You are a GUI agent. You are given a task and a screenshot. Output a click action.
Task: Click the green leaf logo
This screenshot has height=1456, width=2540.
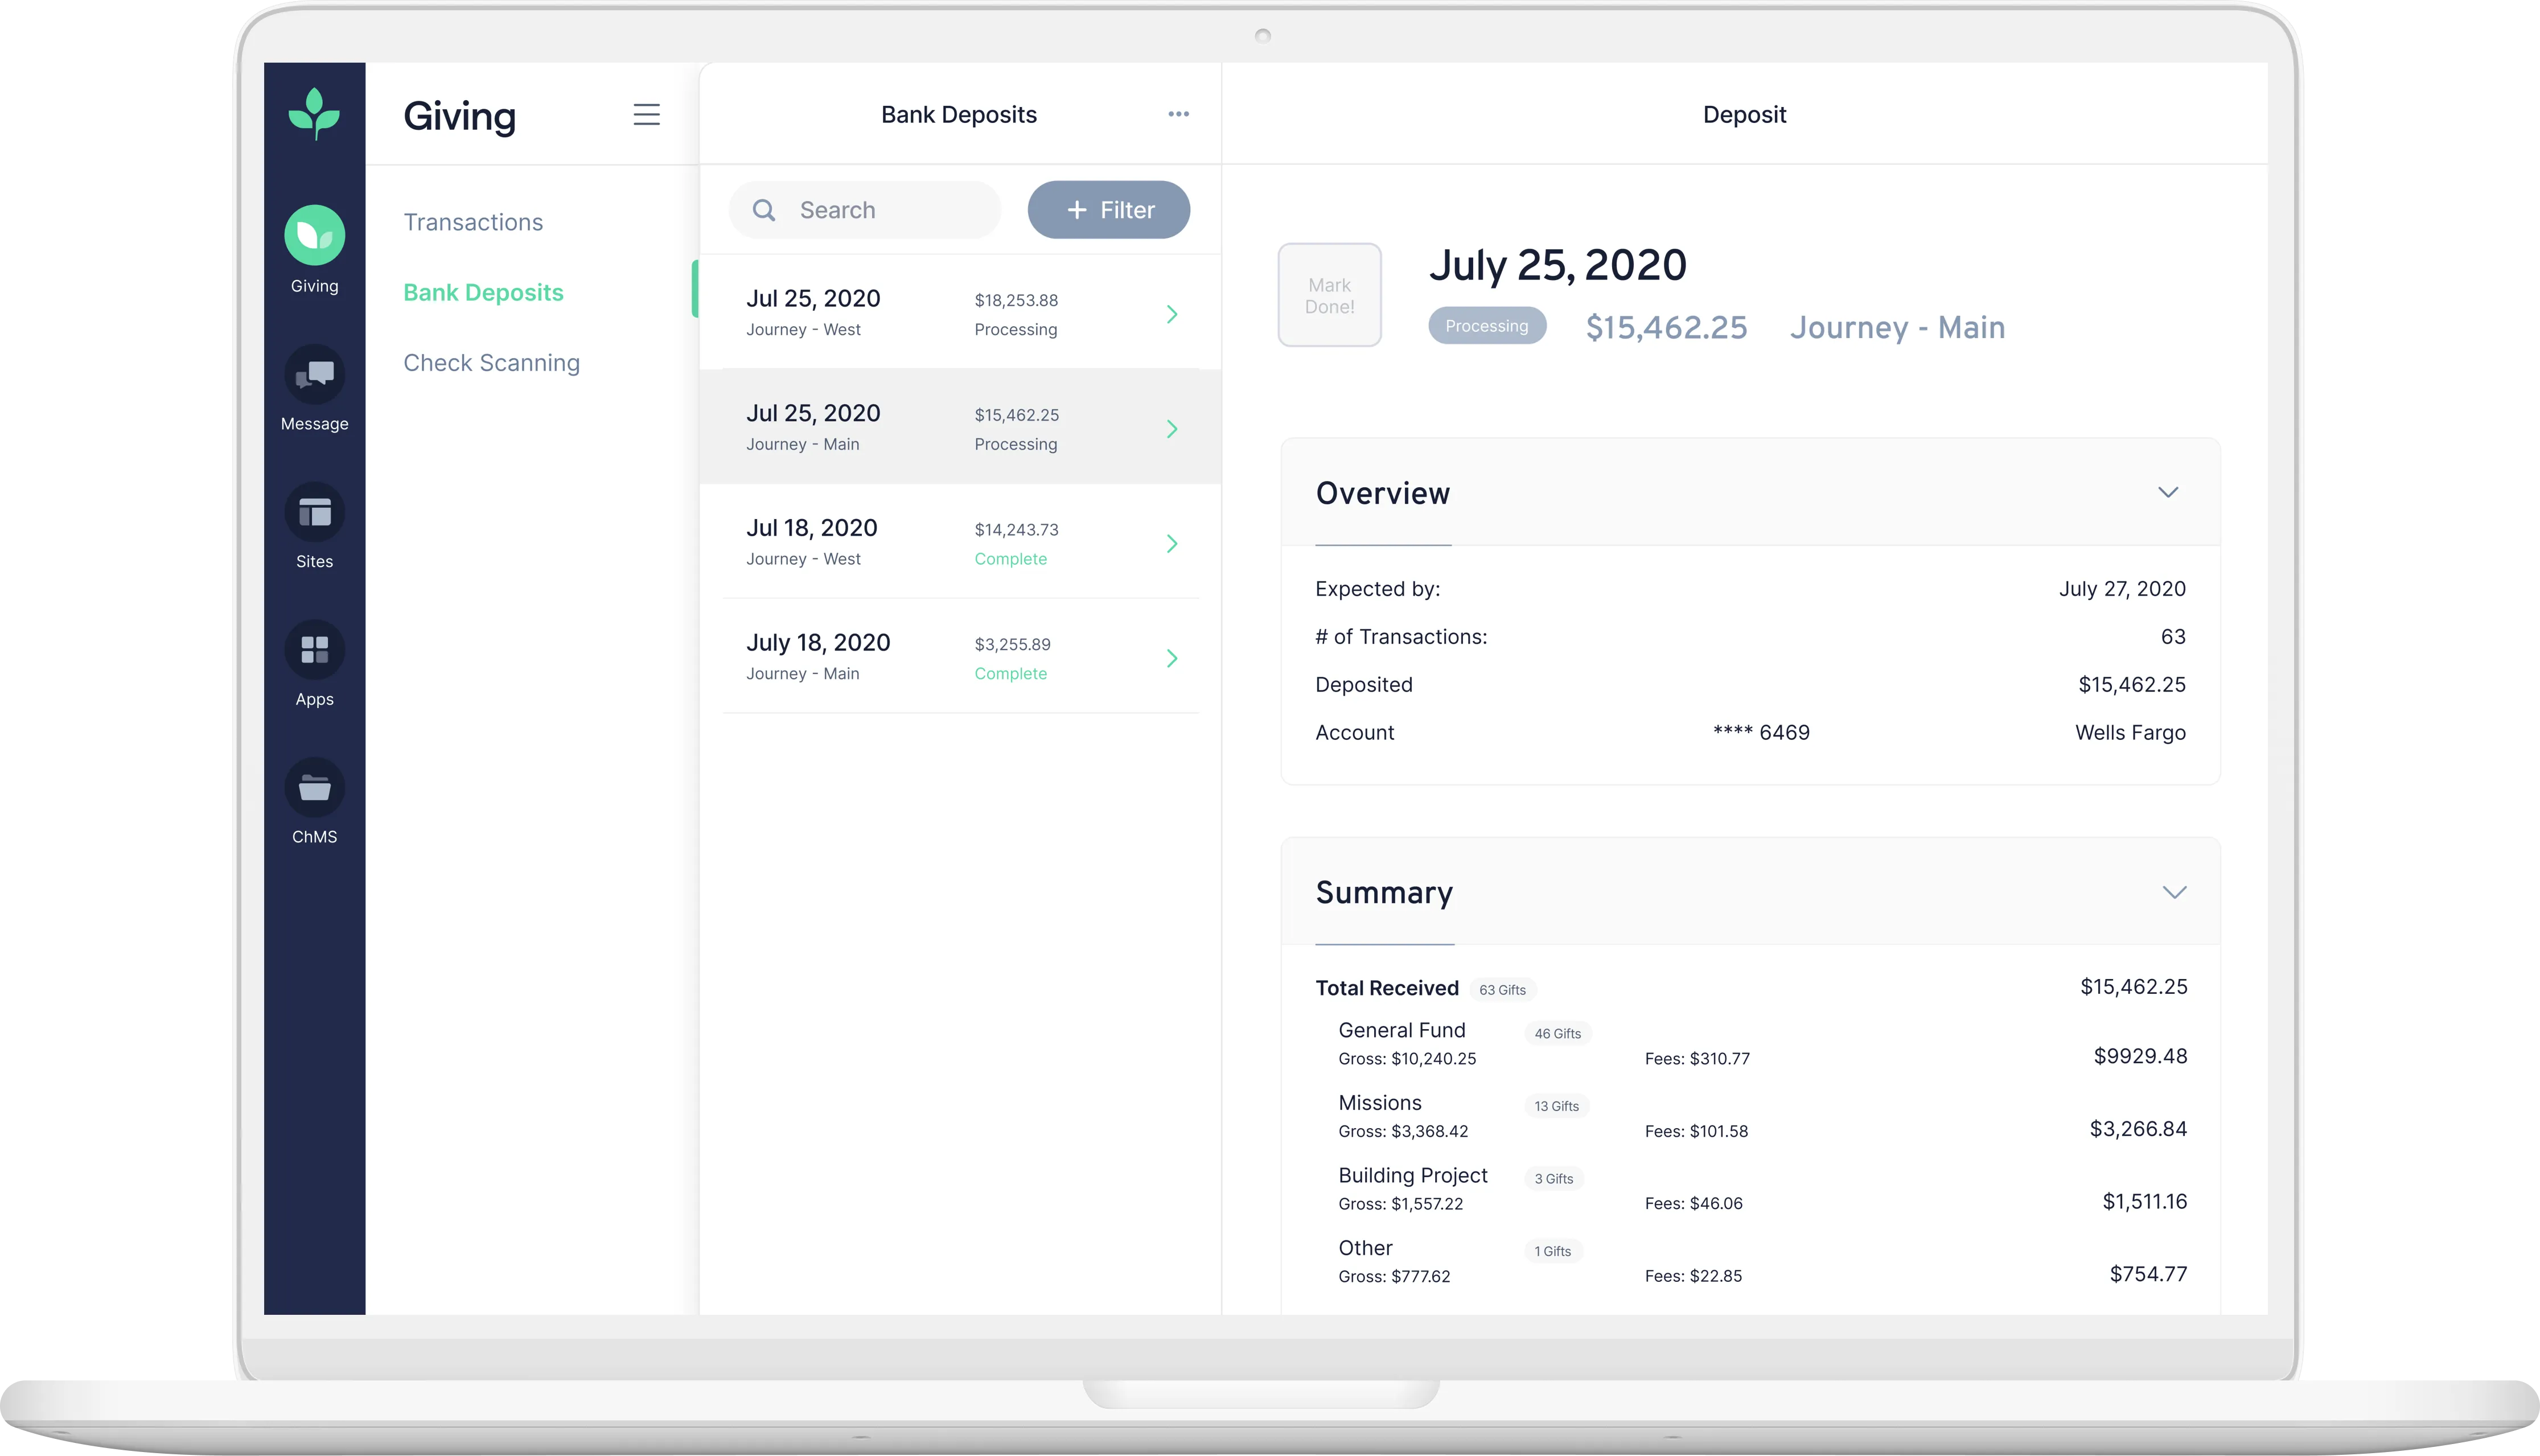pyautogui.click(x=314, y=113)
